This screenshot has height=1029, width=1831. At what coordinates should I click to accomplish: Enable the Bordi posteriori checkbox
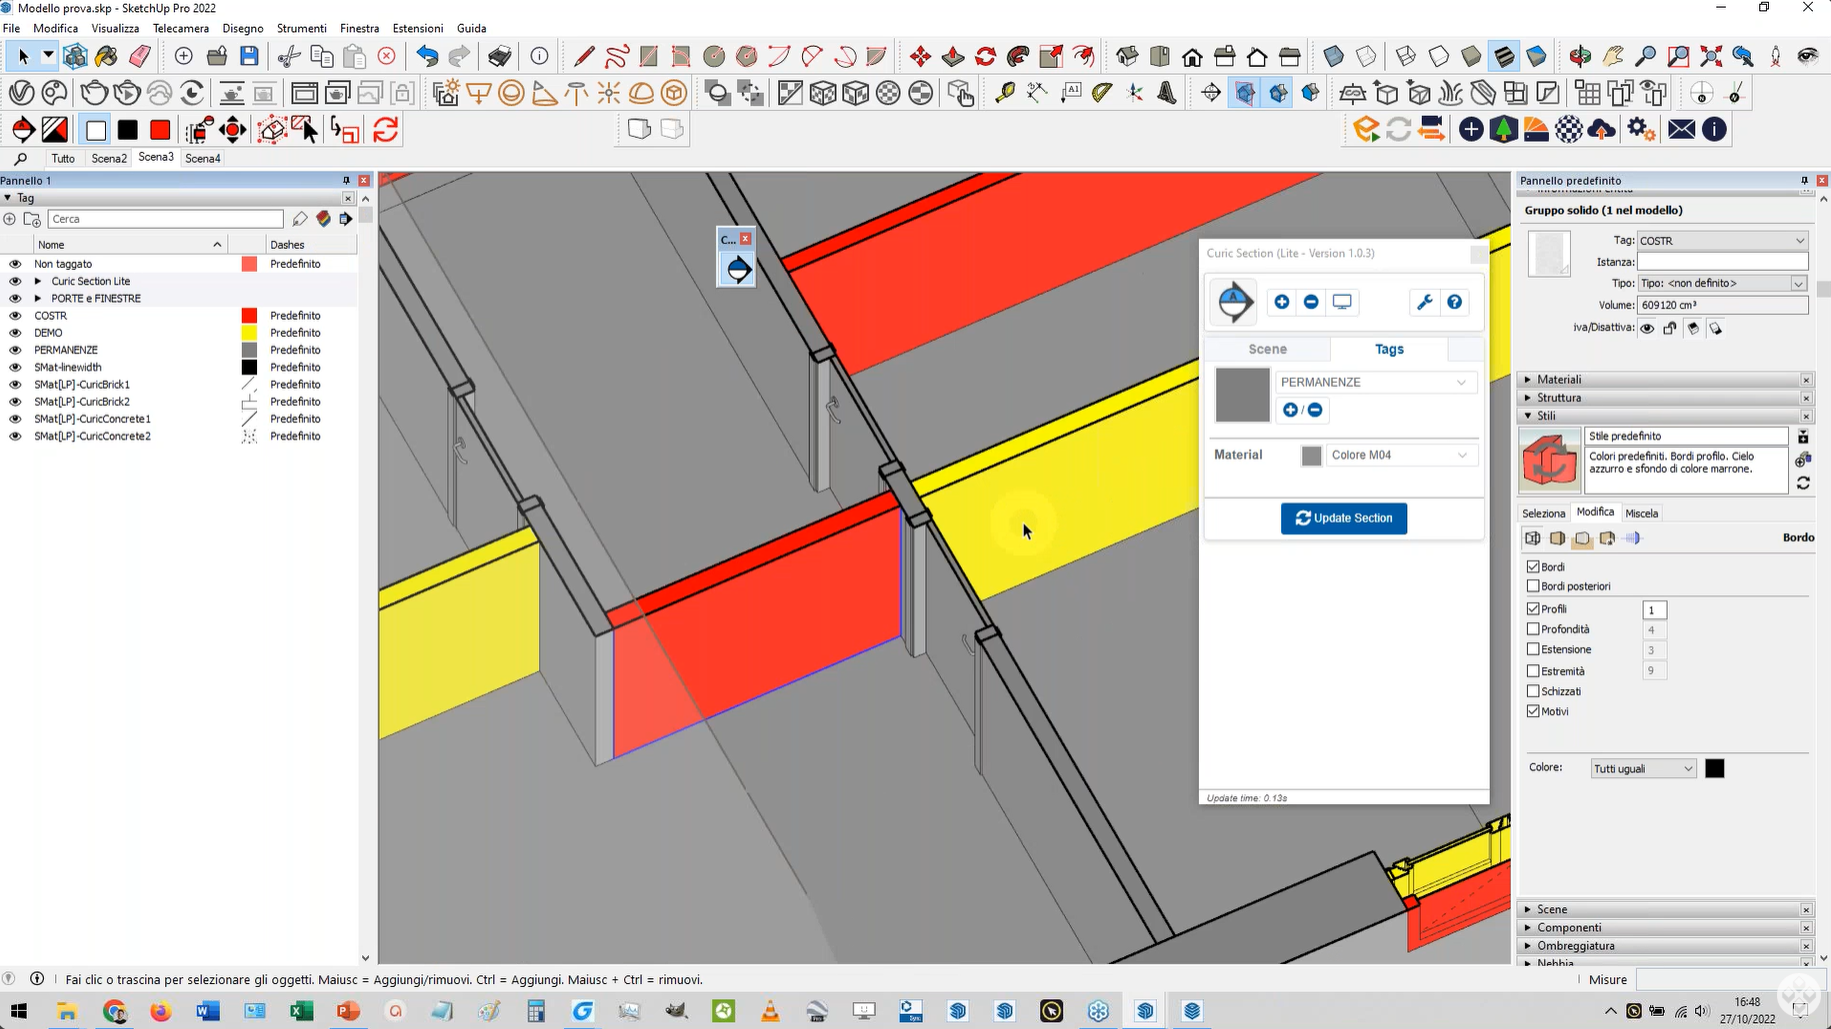pos(1533,586)
